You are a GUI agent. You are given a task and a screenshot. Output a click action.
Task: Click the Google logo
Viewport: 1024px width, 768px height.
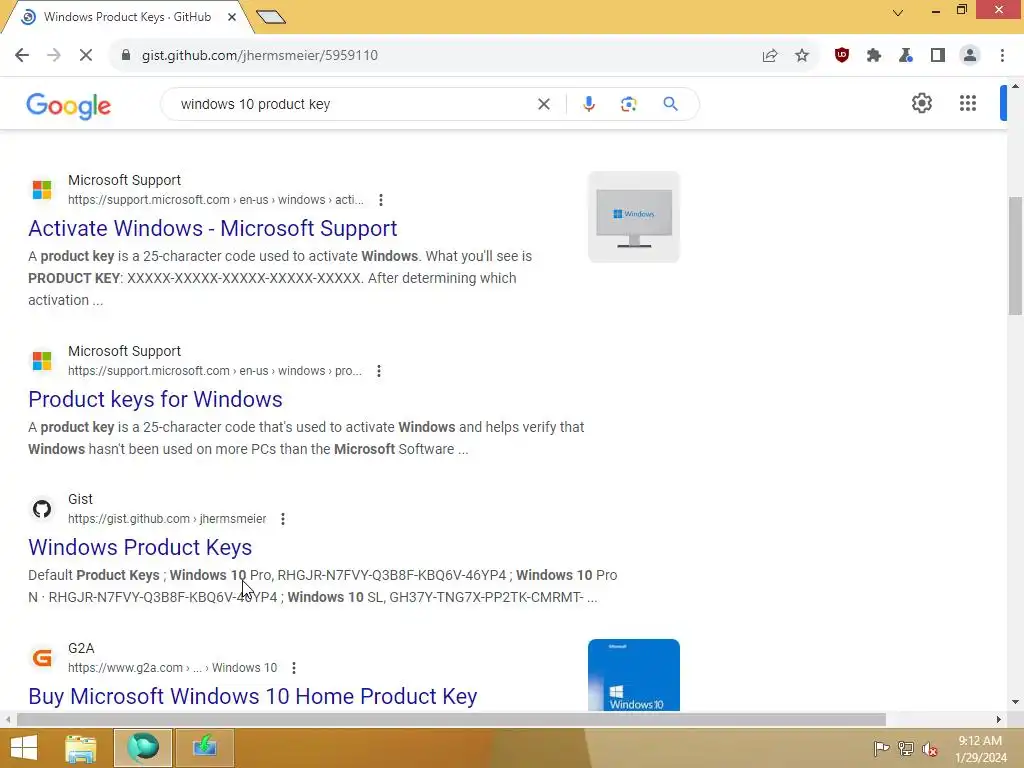coord(69,105)
